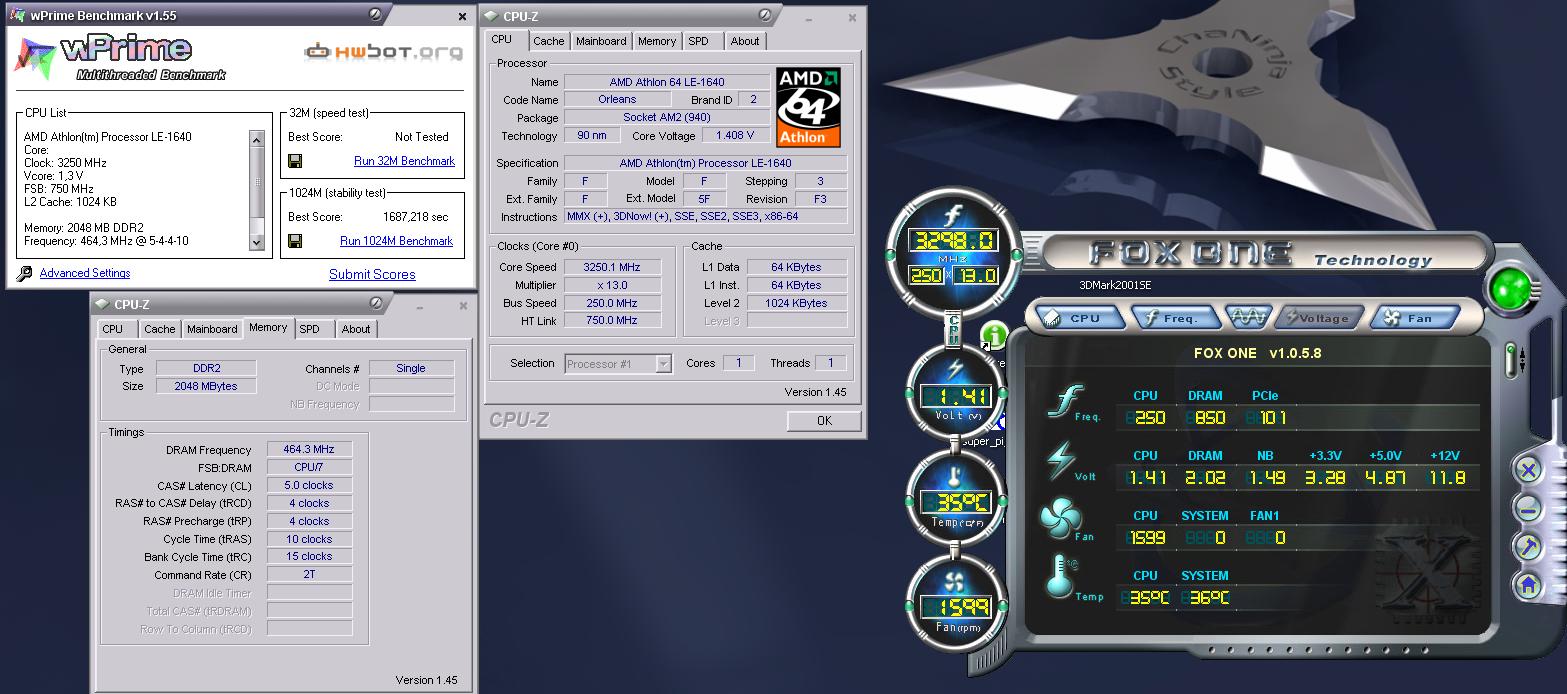This screenshot has width=1567, height=694.
Task: Click the Fox One +12V reading 11.8
Action: (1445, 478)
